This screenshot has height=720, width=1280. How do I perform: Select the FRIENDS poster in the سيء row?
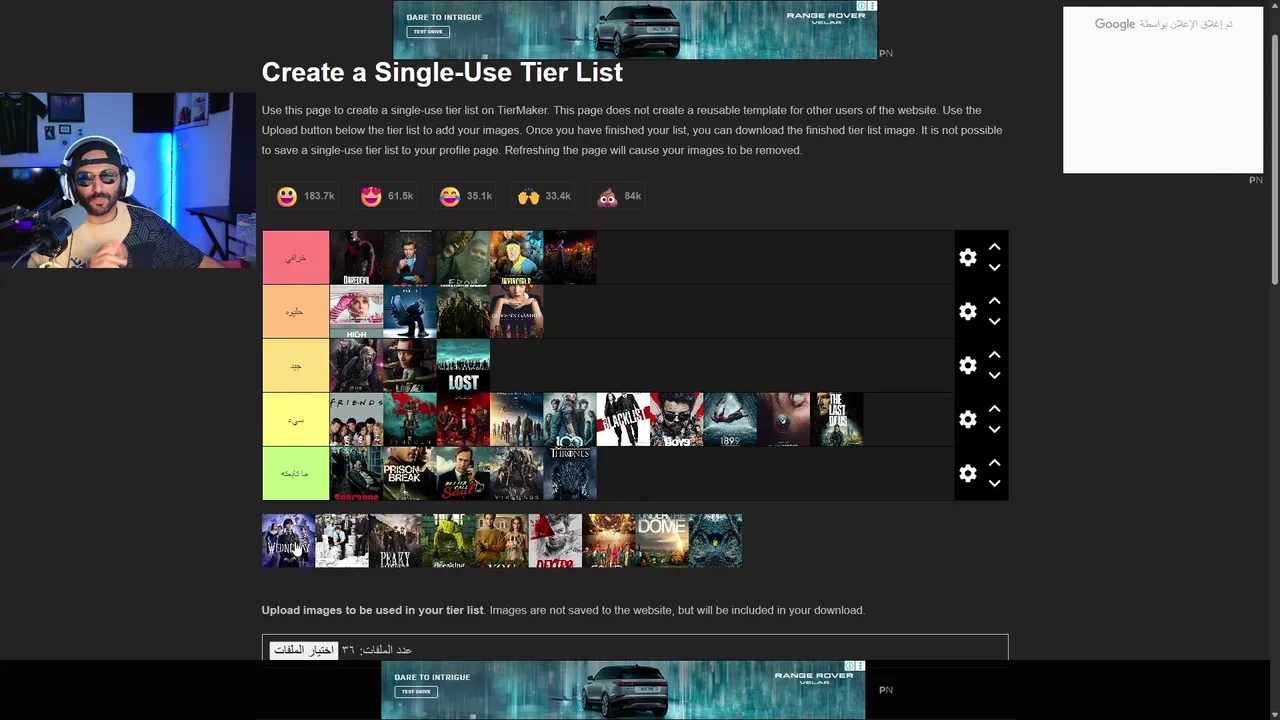[356, 420]
